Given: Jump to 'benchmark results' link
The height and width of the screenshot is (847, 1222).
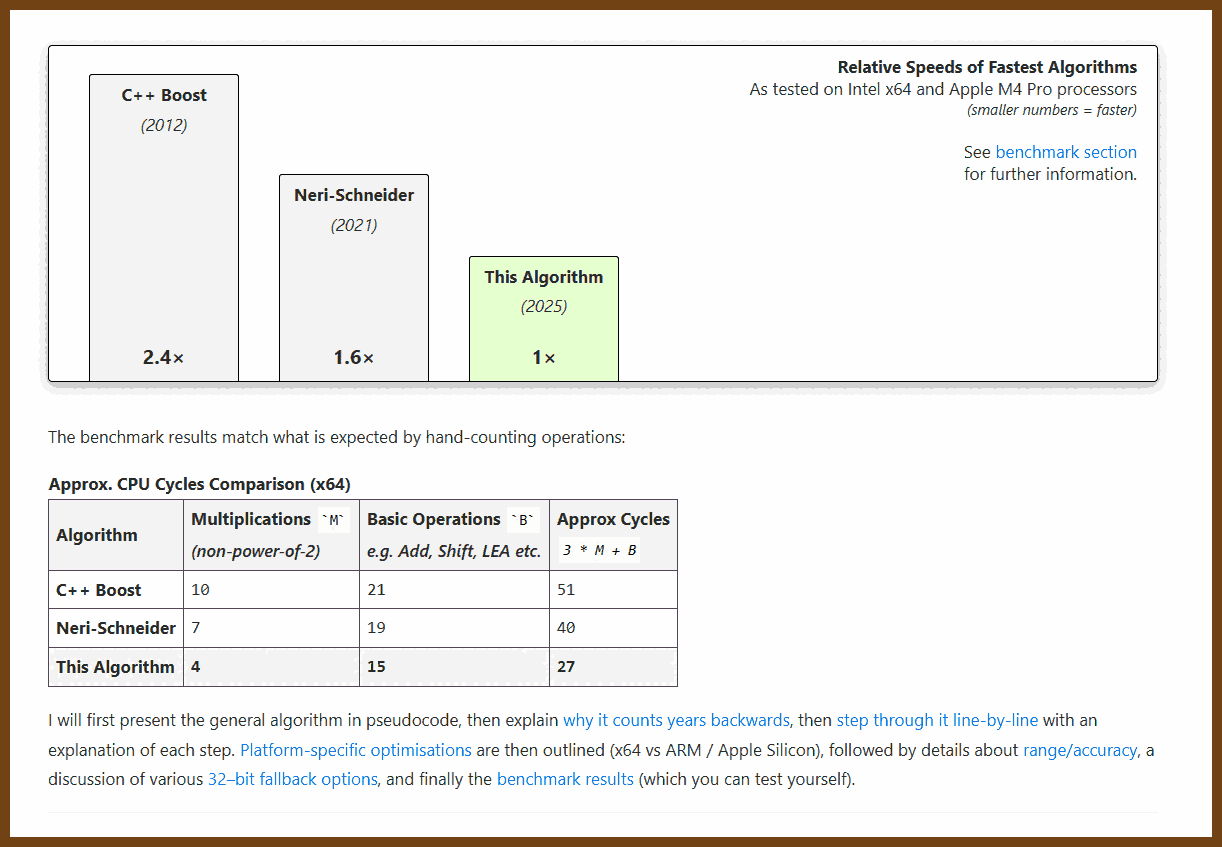Looking at the screenshot, I should (565, 779).
